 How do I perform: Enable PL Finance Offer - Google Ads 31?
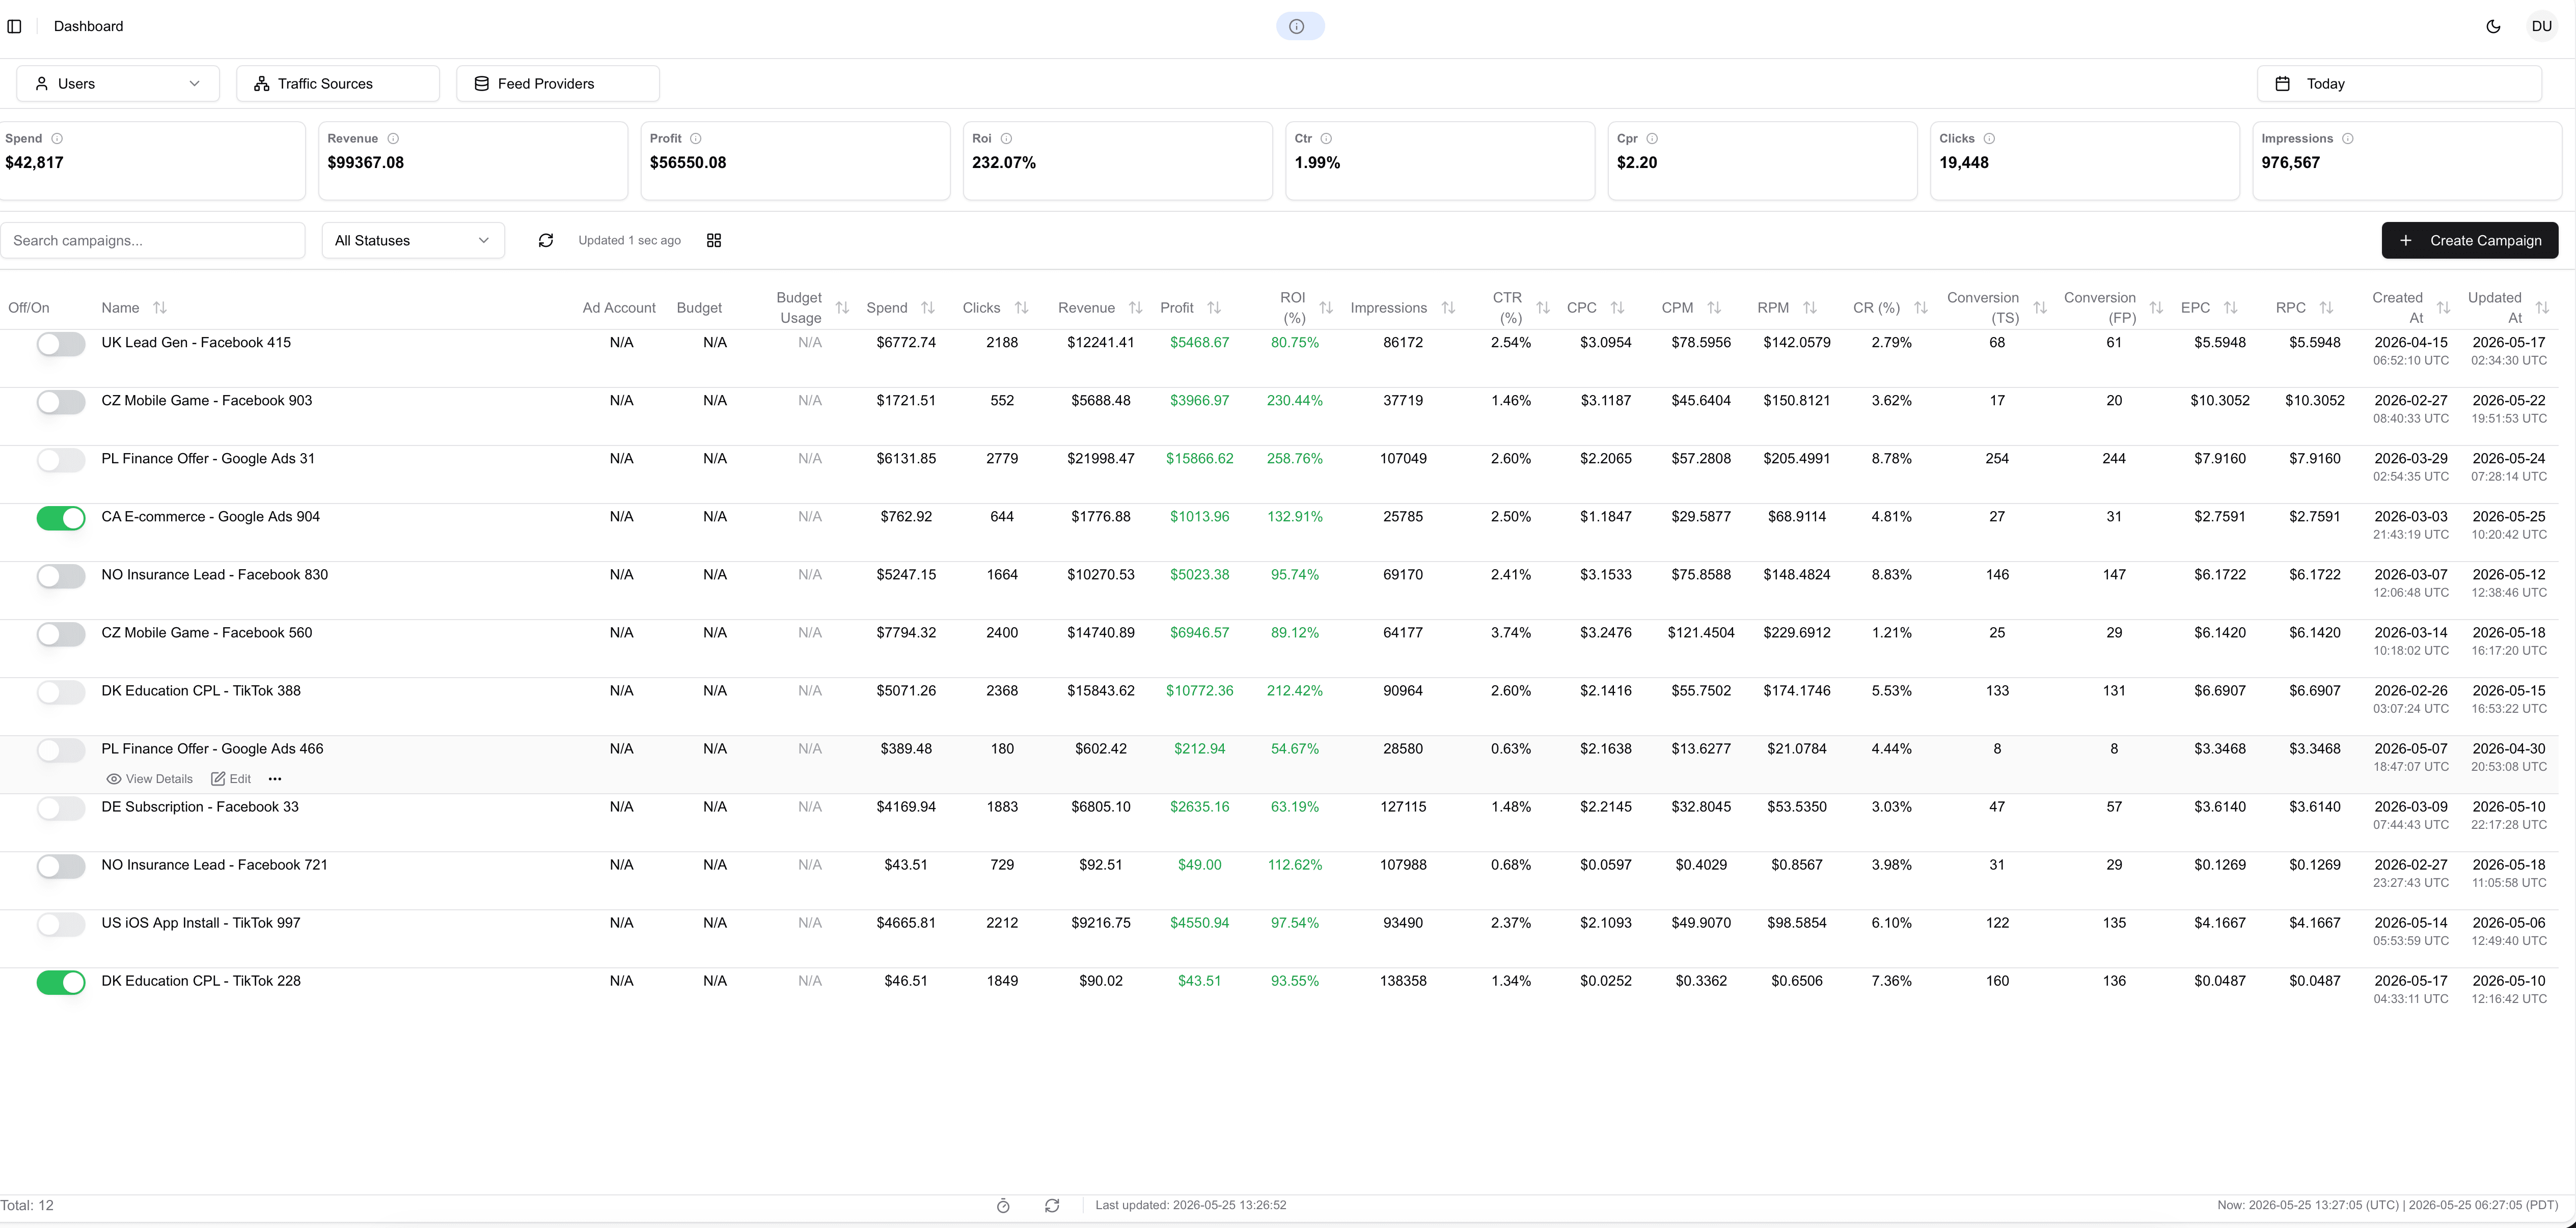click(x=61, y=460)
